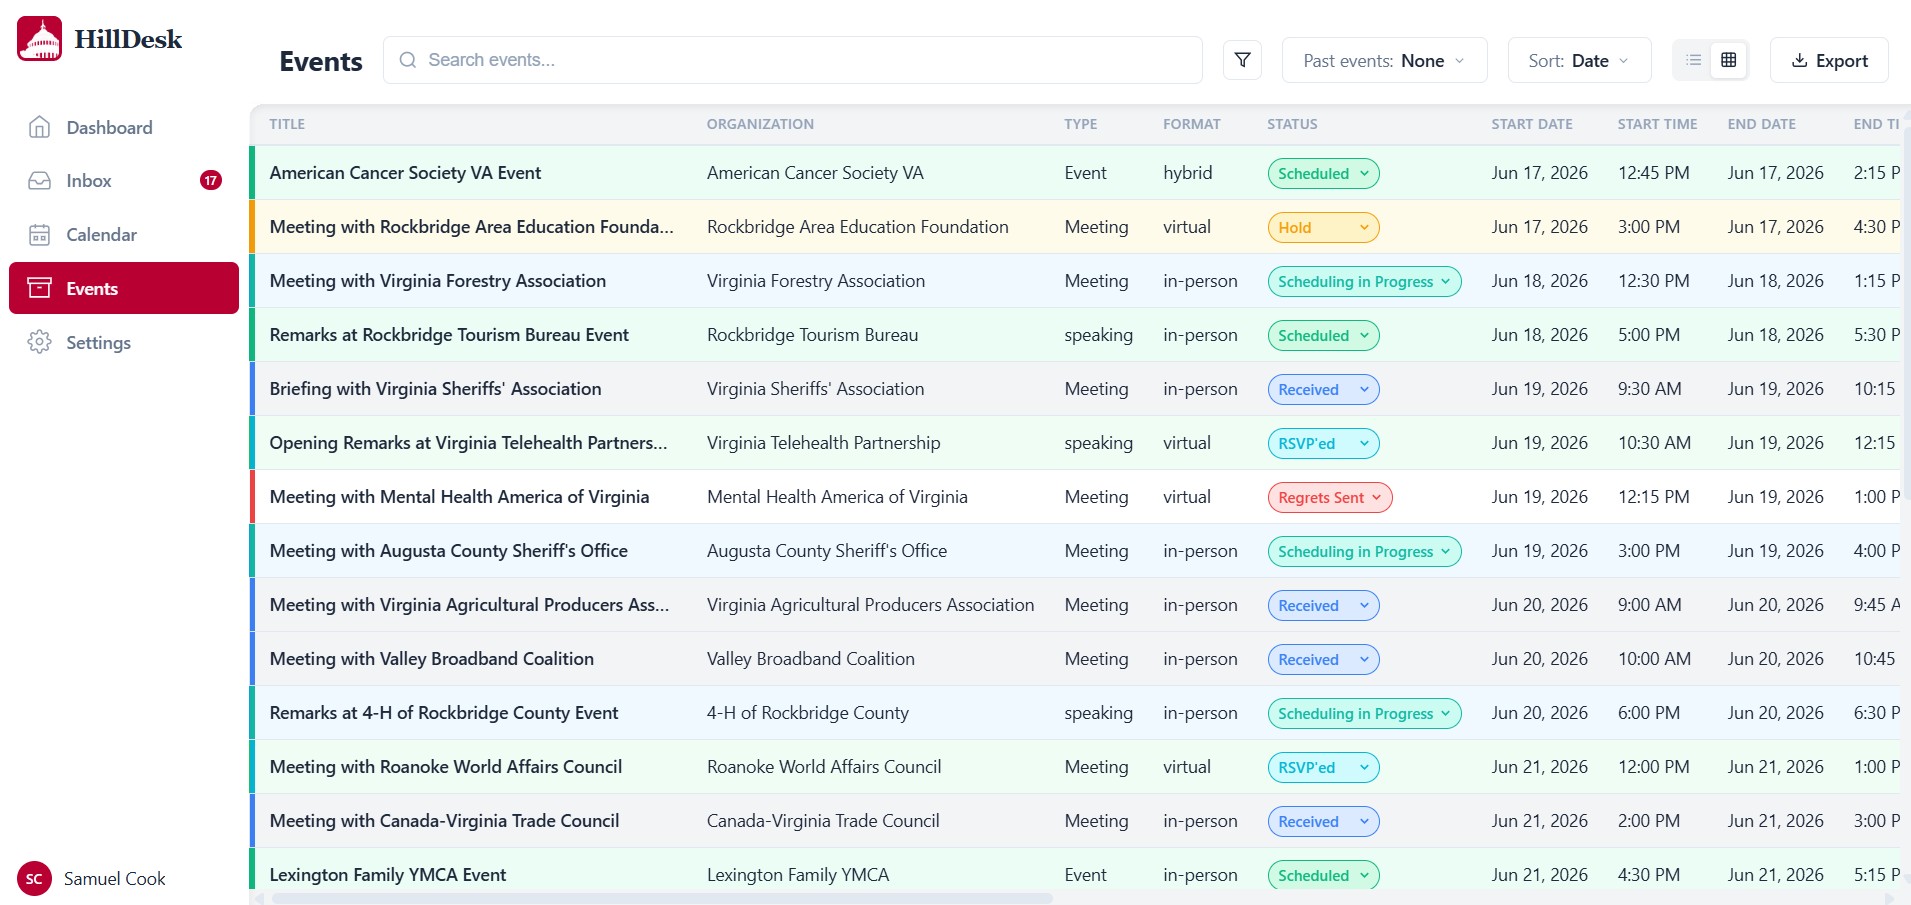Click the Dashboard home icon

click(x=40, y=127)
